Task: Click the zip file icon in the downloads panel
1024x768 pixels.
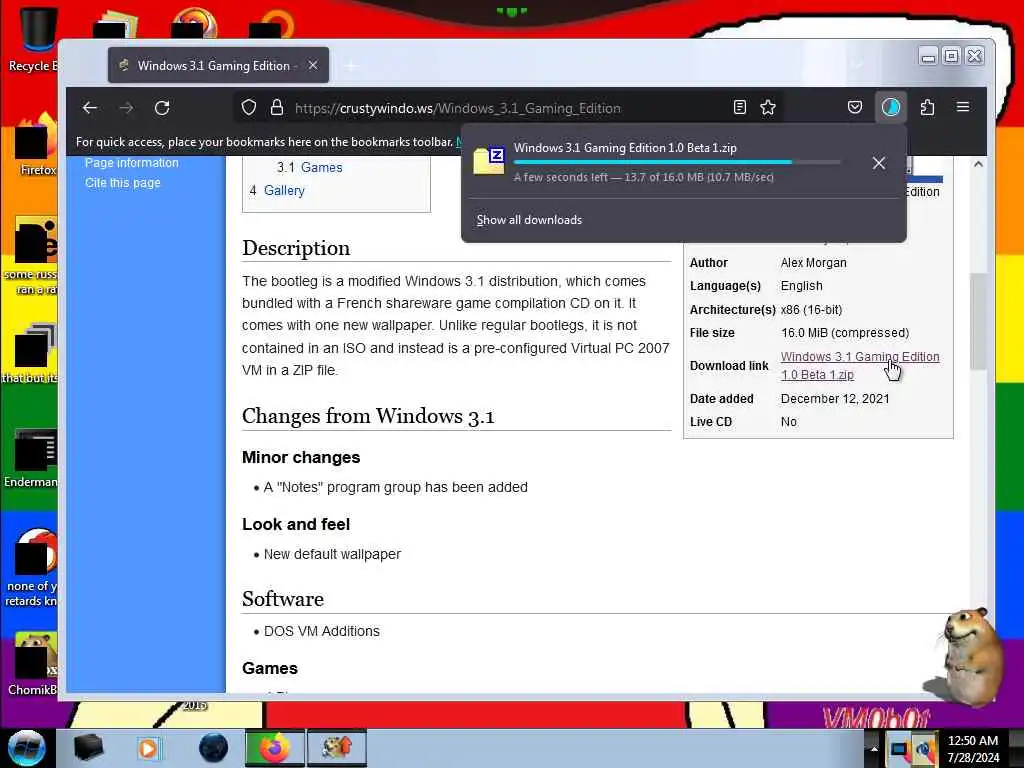Action: [488, 161]
